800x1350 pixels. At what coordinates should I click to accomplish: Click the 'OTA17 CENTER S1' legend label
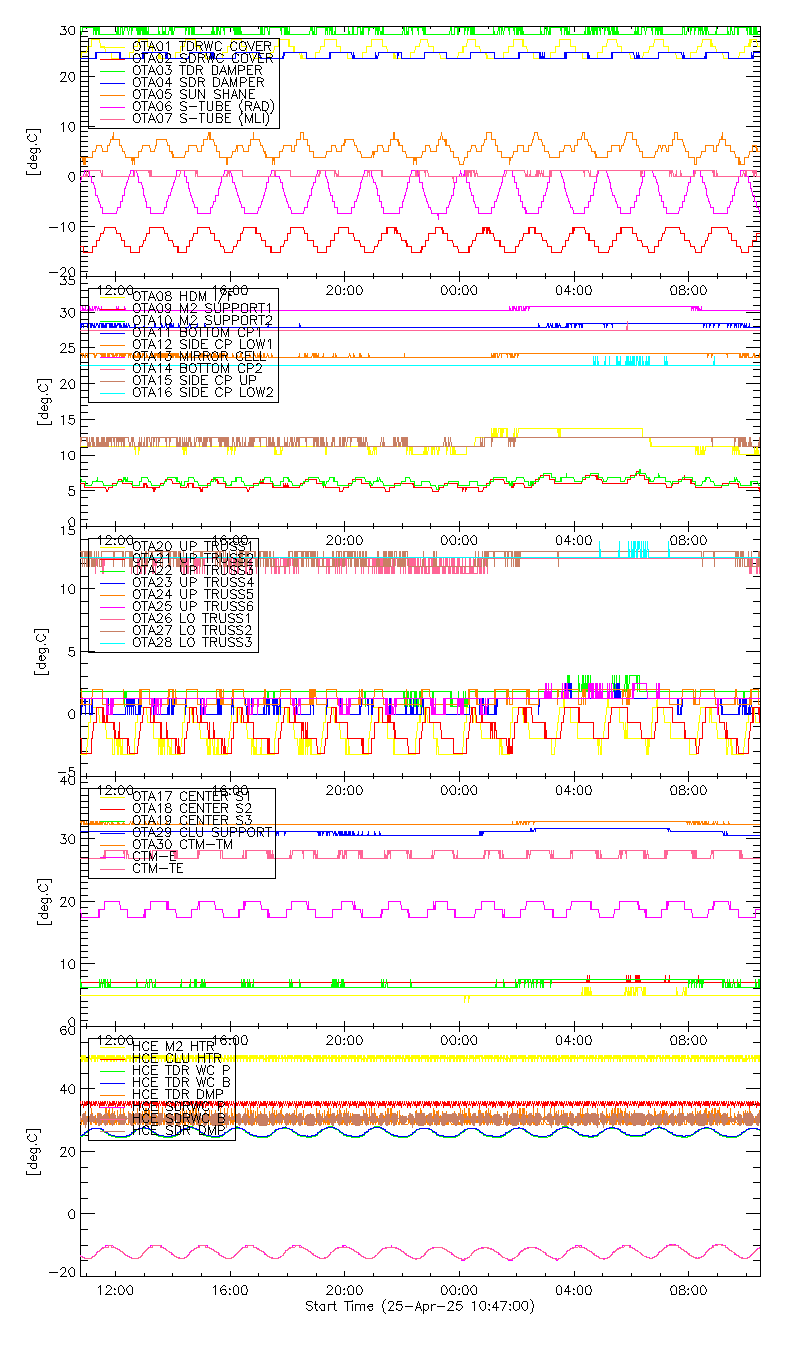coord(192,796)
